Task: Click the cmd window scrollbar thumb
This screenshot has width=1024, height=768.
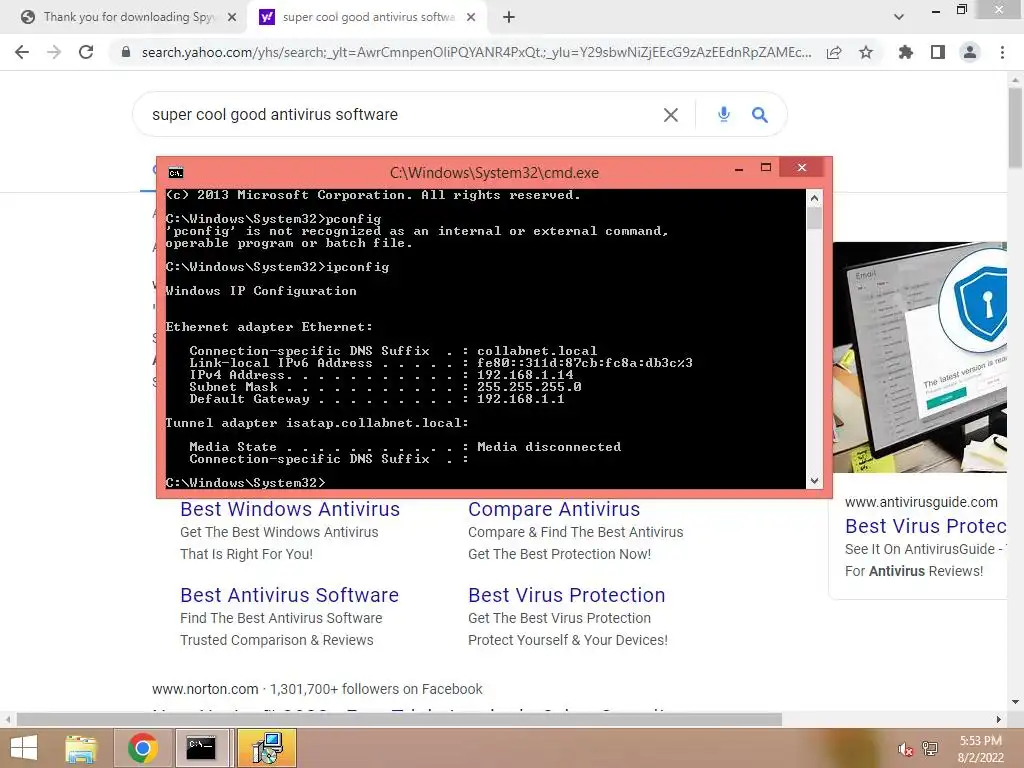Action: [814, 217]
